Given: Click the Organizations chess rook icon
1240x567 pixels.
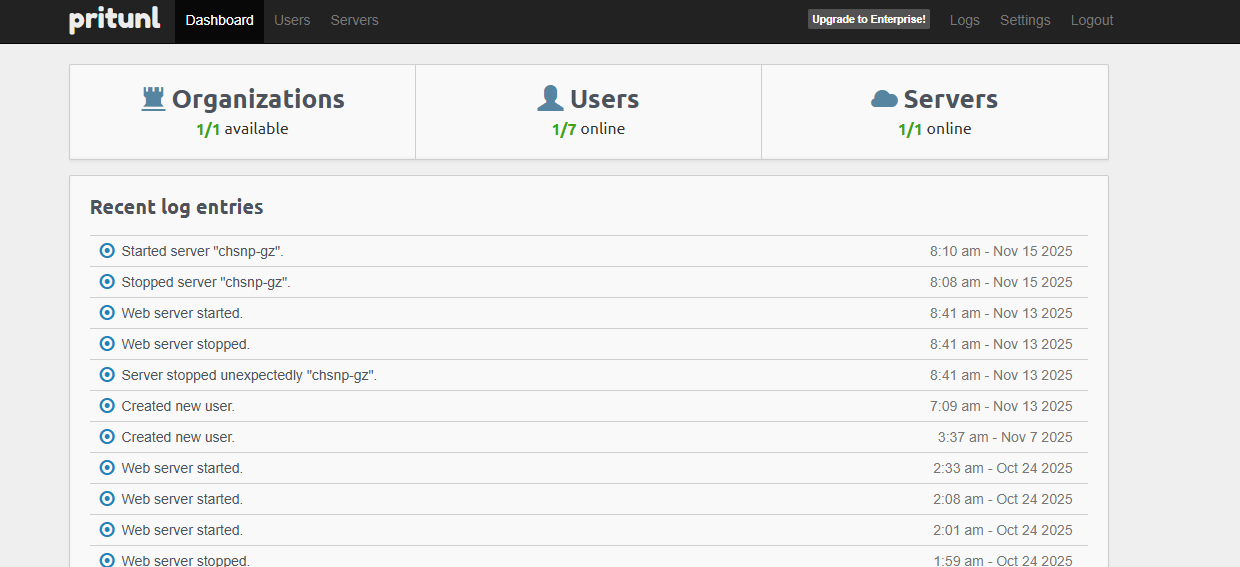Looking at the screenshot, I should [153, 98].
